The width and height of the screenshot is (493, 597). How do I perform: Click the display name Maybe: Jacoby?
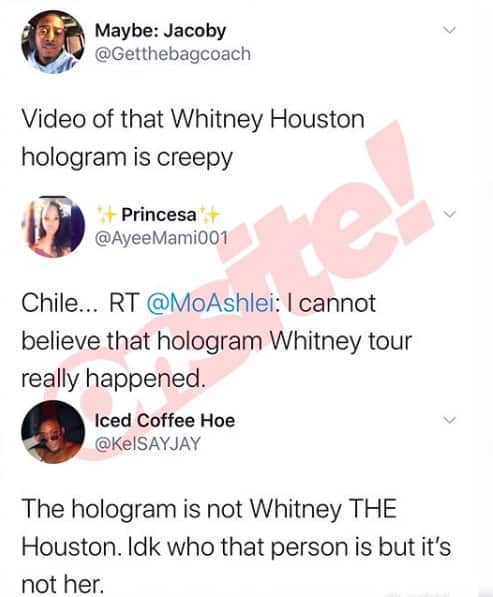tap(160, 30)
